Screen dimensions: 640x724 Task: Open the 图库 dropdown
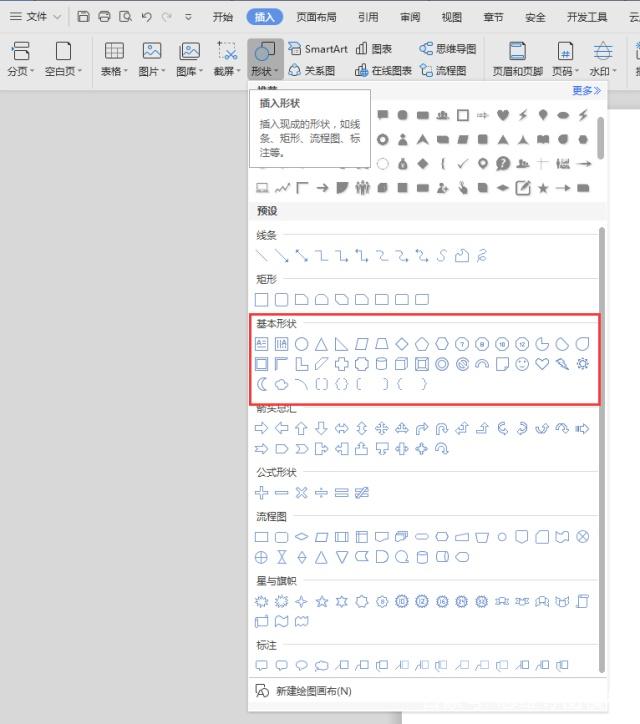coord(189,59)
